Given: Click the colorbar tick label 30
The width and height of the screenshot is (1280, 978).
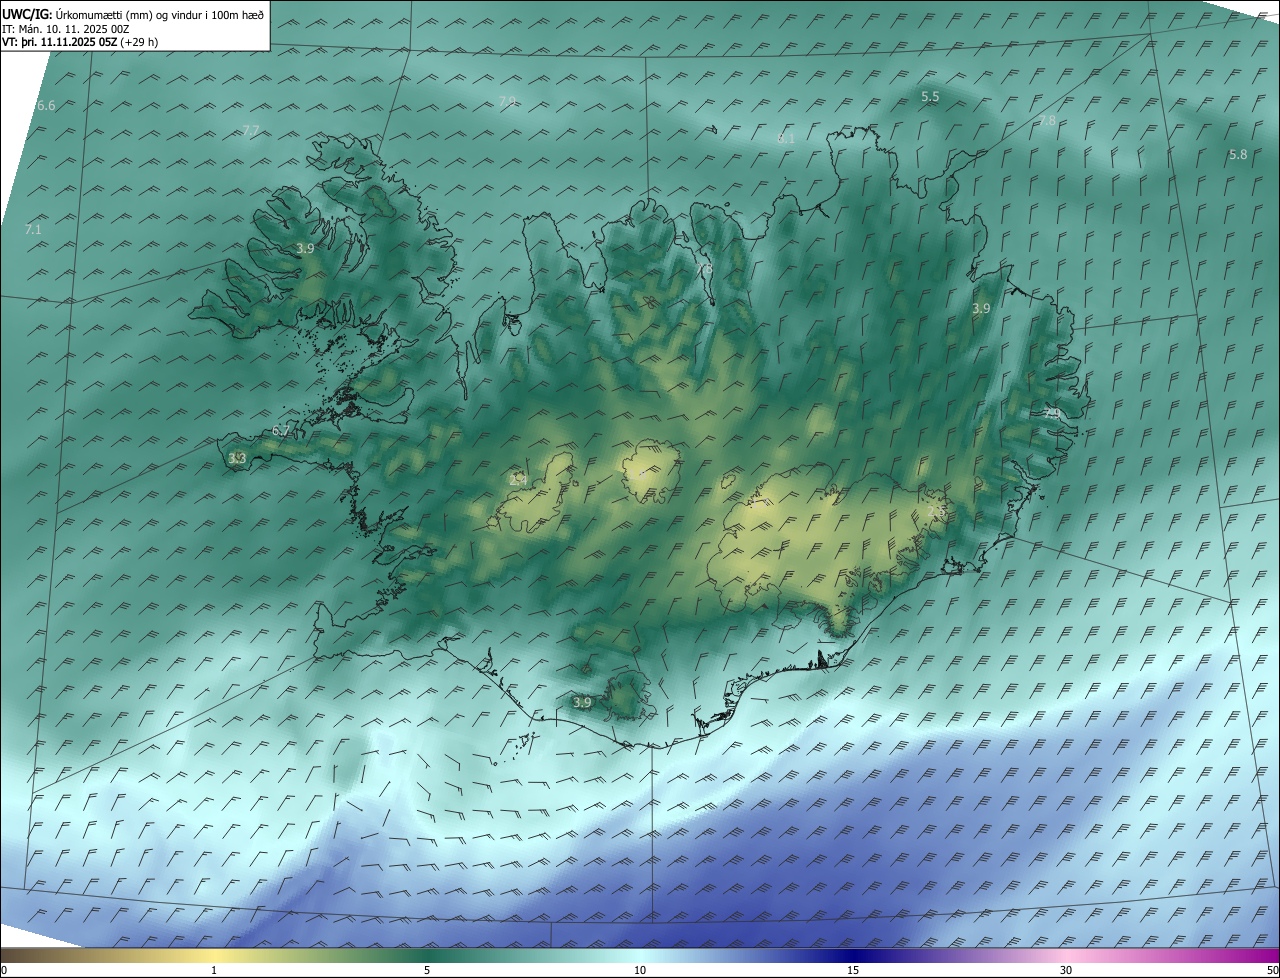Looking at the screenshot, I should point(1066,971).
